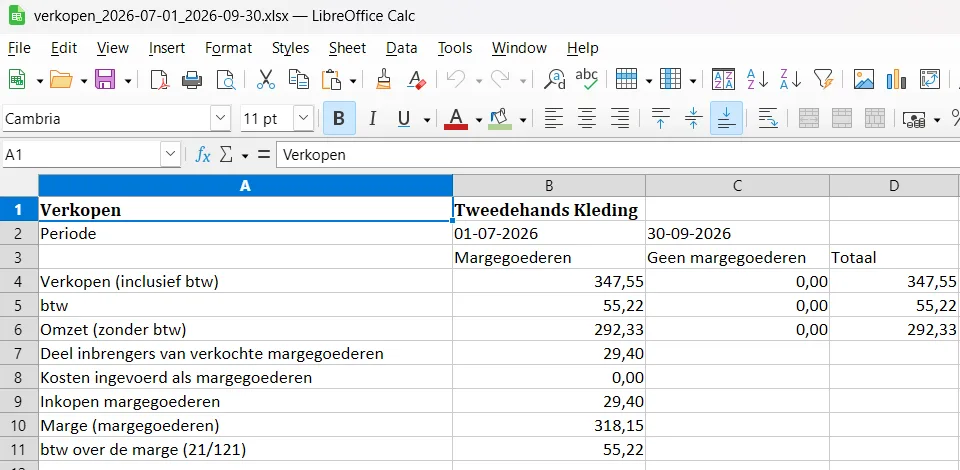Toggle Wrap Text icon
960x470 pixels.
768,118
